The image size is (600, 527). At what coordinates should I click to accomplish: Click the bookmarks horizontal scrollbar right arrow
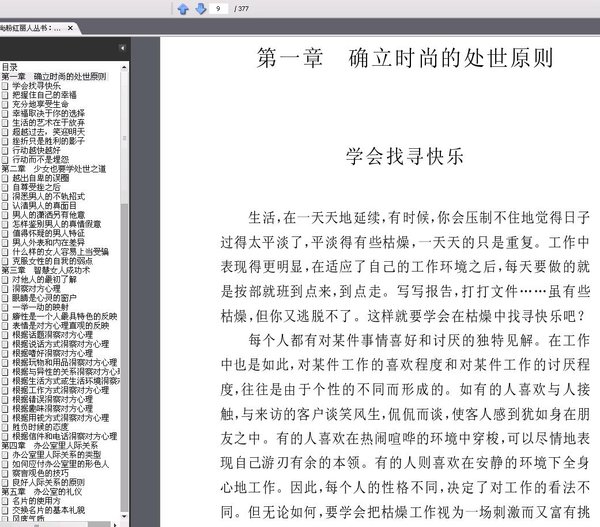[x=115, y=524]
